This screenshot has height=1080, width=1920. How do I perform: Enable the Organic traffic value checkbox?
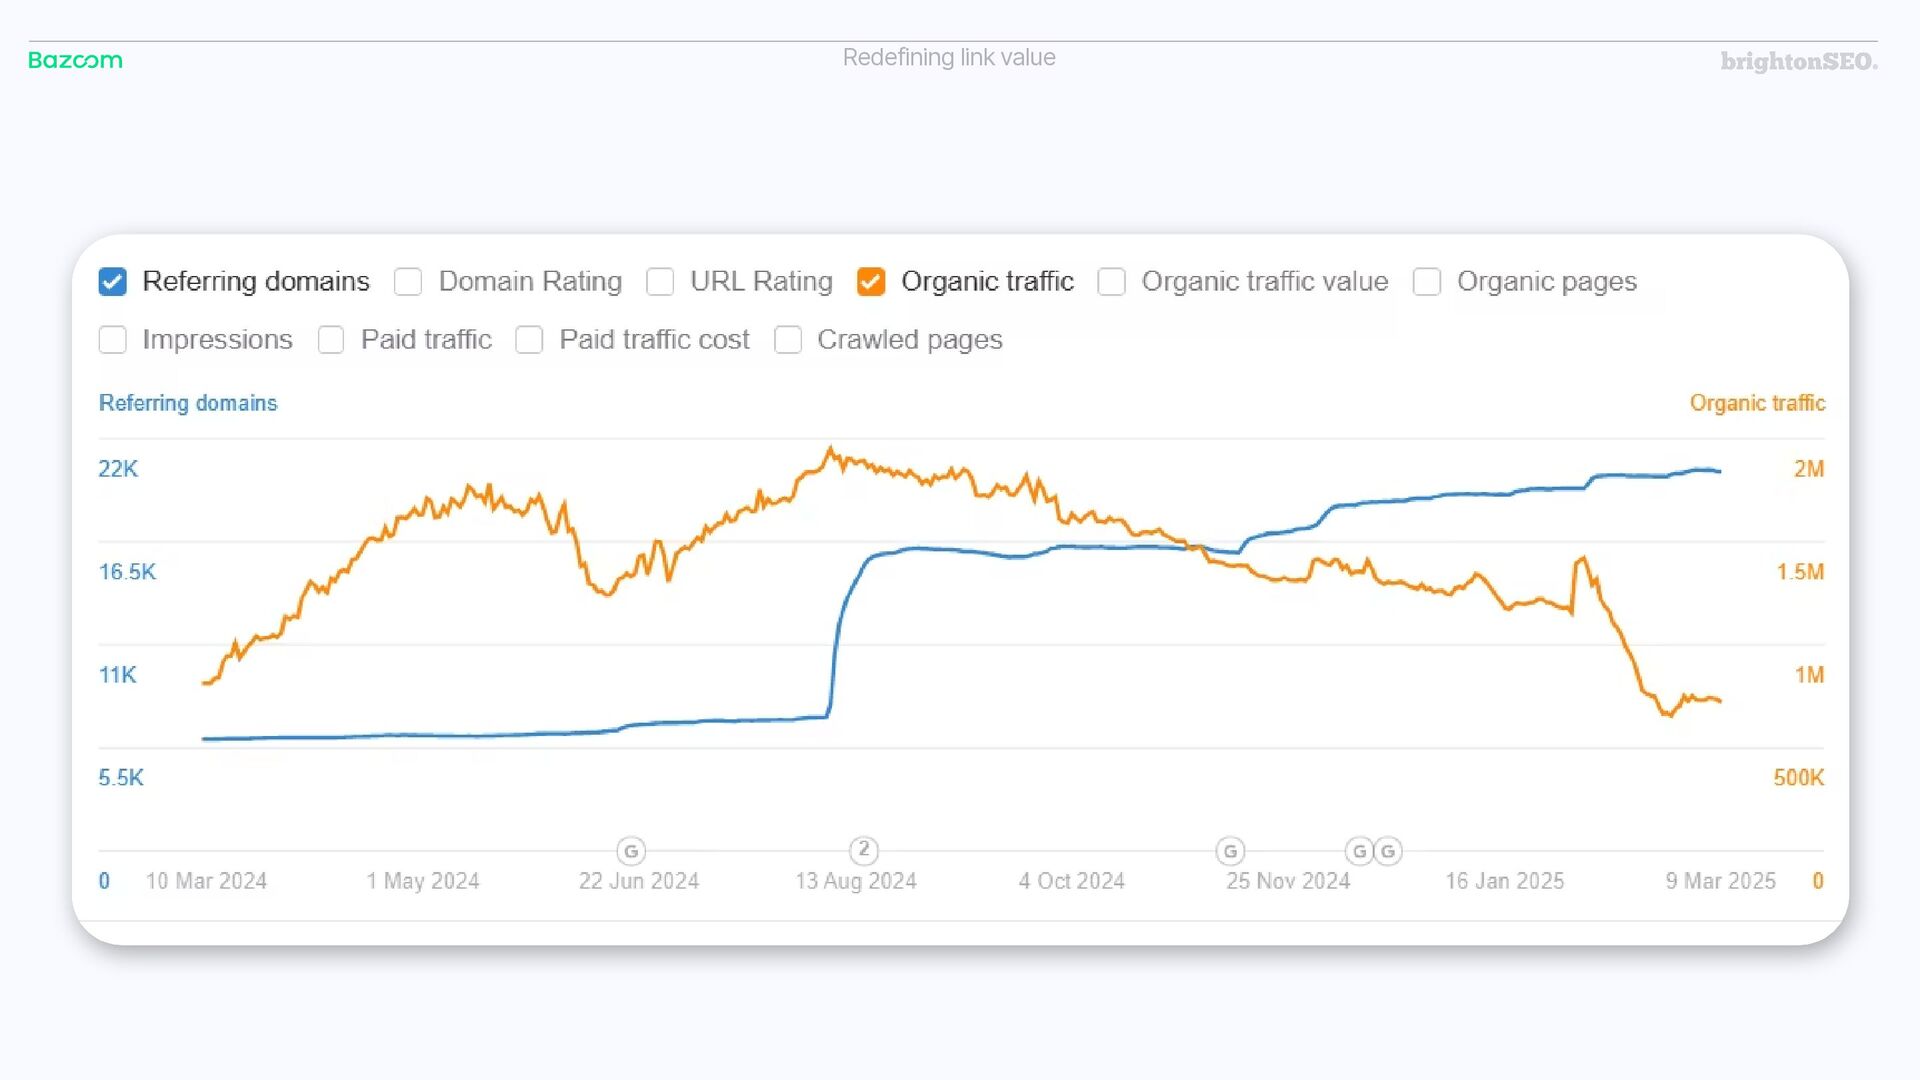[1111, 282]
